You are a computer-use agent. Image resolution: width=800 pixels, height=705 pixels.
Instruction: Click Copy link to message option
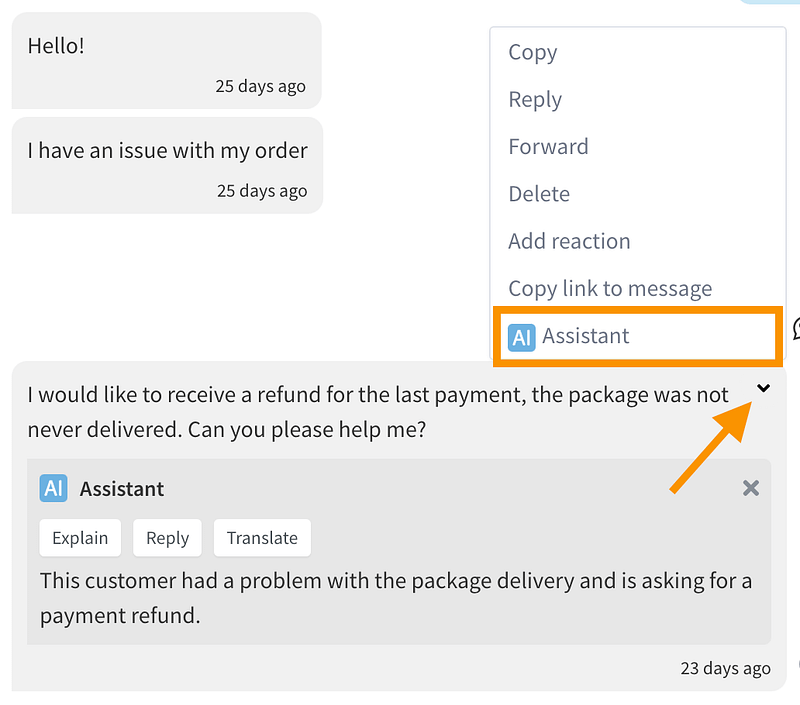click(x=610, y=289)
